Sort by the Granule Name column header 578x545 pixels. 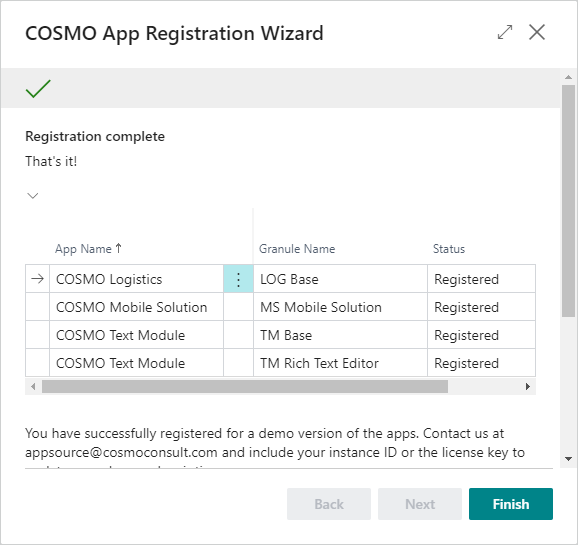[297, 249]
